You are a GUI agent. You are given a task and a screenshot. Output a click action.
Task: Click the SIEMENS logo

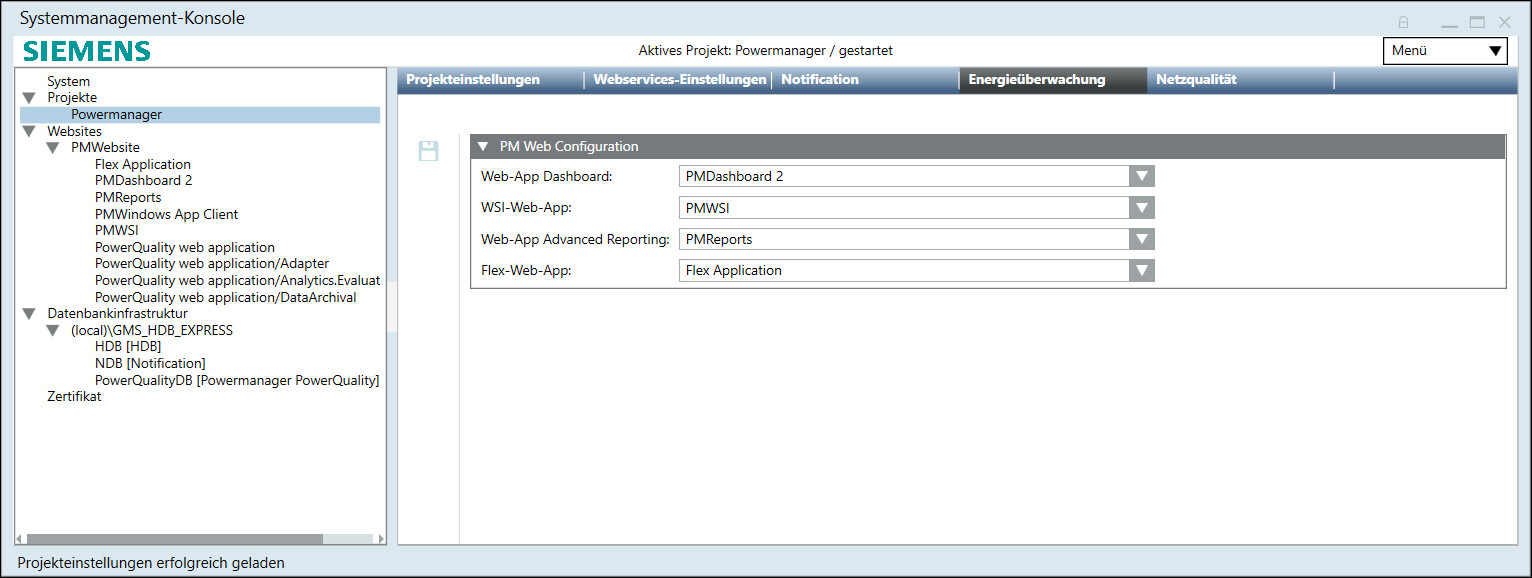point(85,50)
